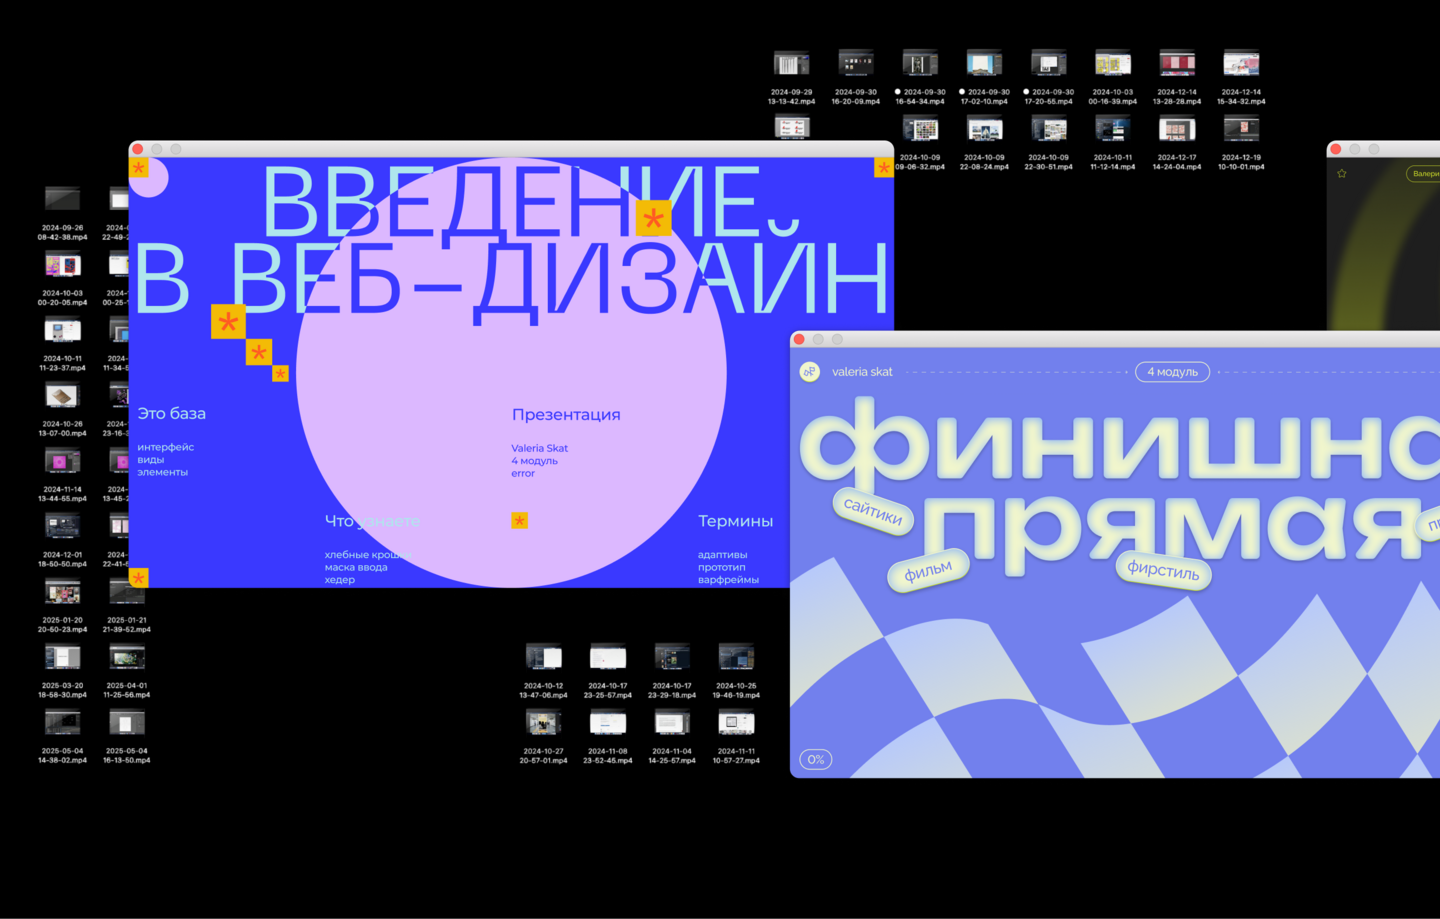Select file 2024-12-17 14-24-04.mp4
1440x919 pixels.
(x=1177, y=143)
